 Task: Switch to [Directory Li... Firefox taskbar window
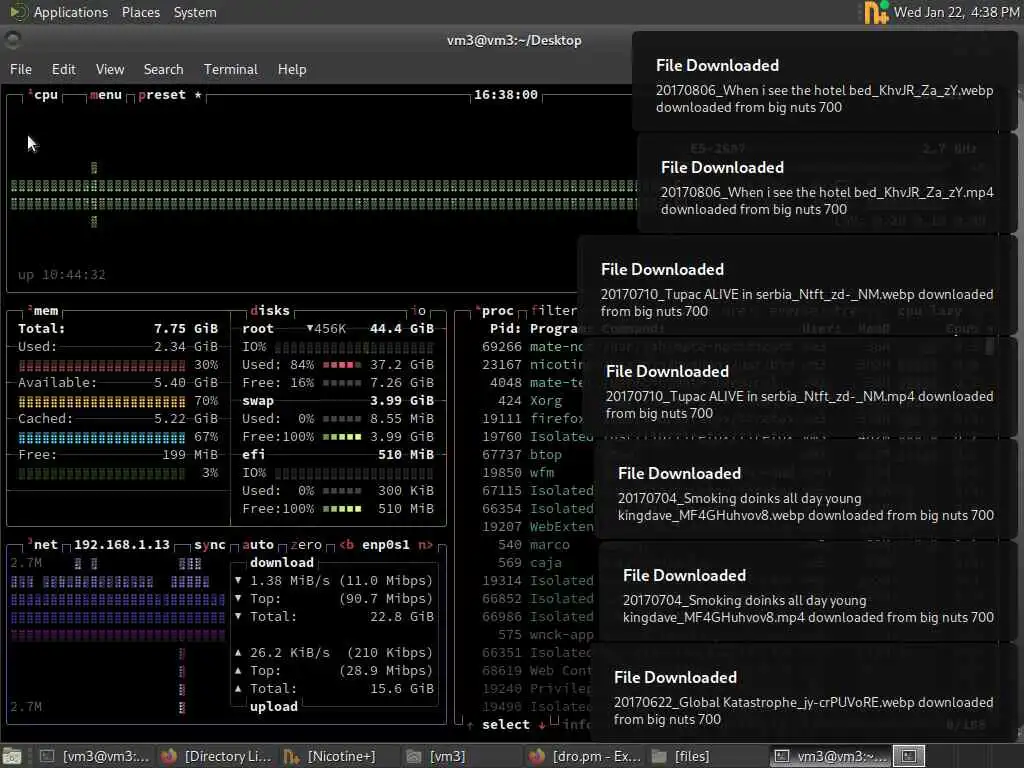point(216,756)
